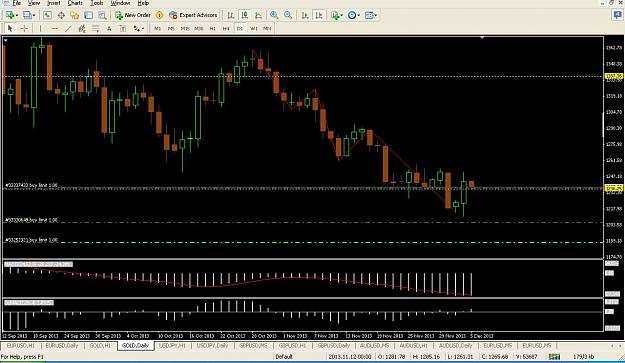The width and height of the screenshot is (625, 363).
Task: Select the Text tool marked A
Action: pyautogui.click(x=109, y=28)
